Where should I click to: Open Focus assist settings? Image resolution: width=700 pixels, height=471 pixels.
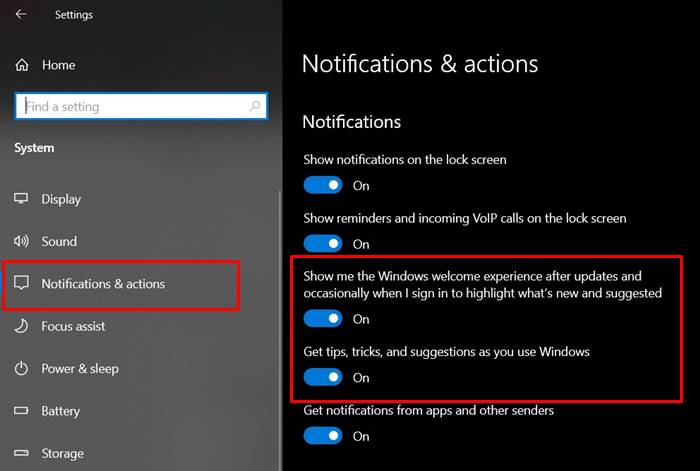(x=73, y=326)
